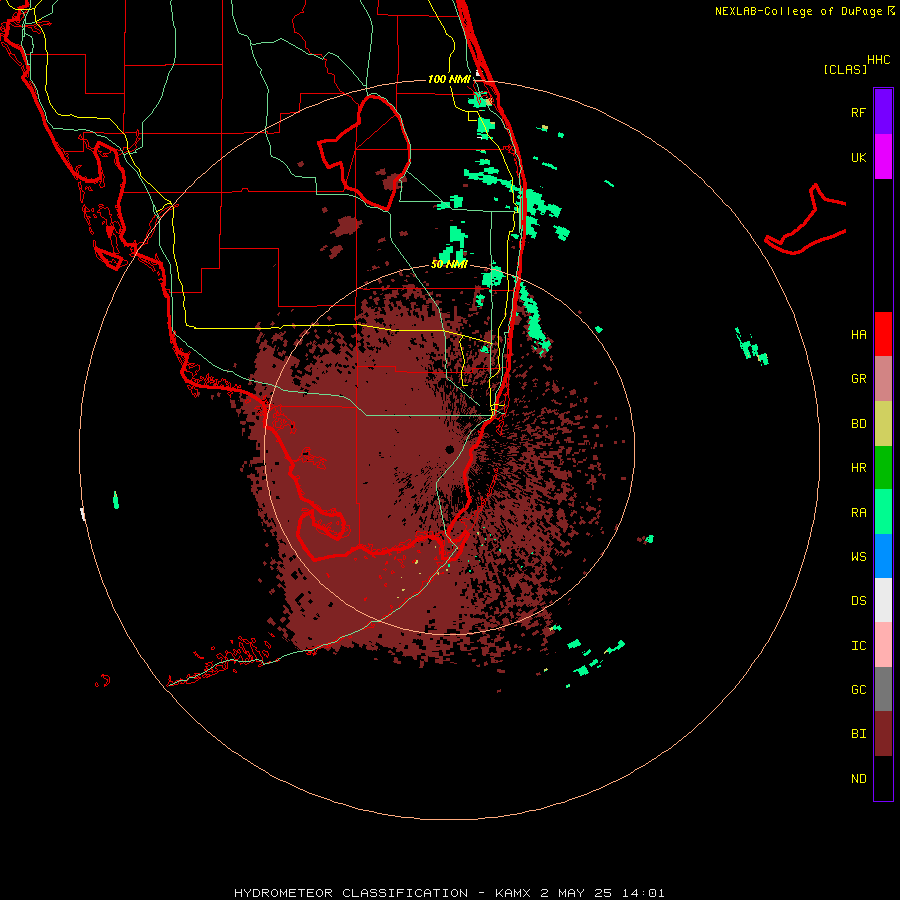This screenshot has width=900, height=900.
Task: Click the WS blue legend swatch
Action: coord(883,556)
